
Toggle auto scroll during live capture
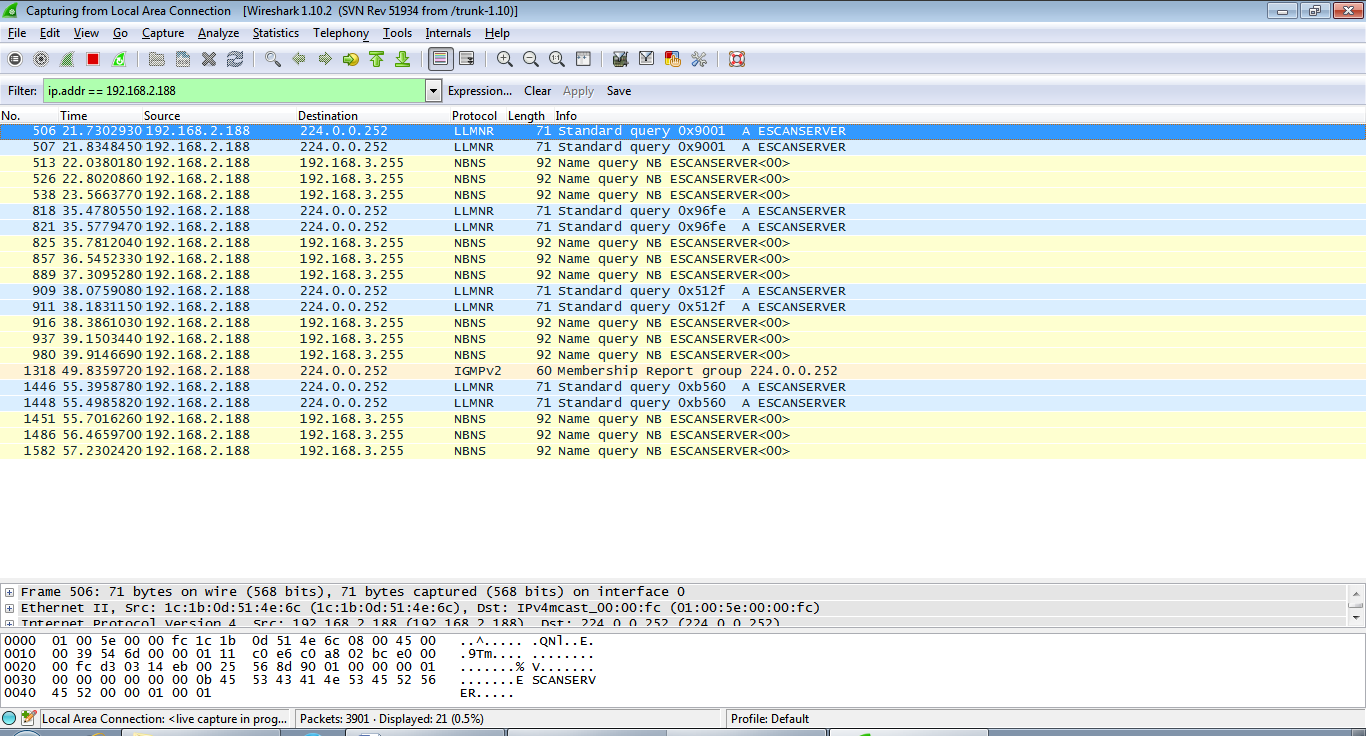tap(466, 60)
